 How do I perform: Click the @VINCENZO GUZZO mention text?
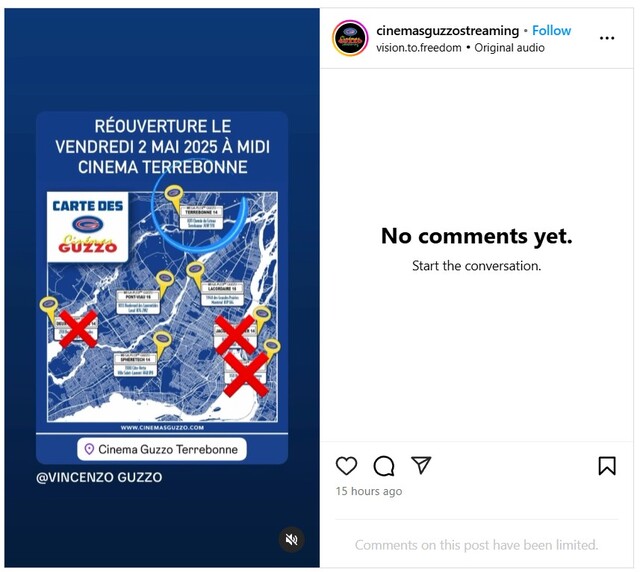click(x=99, y=477)
